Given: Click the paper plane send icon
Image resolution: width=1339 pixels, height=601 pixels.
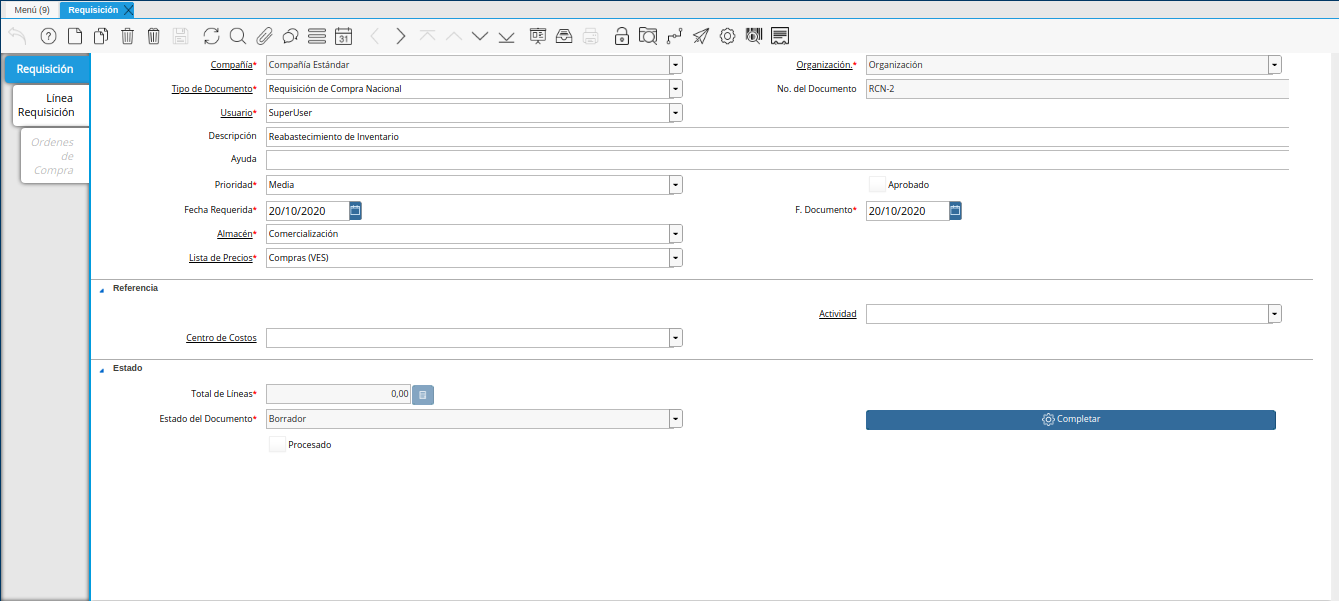Looking at the screenshot, I should click(x=701, y=37).
